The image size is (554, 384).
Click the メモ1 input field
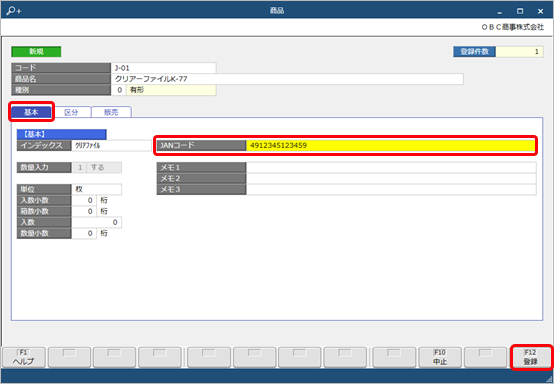391,167
